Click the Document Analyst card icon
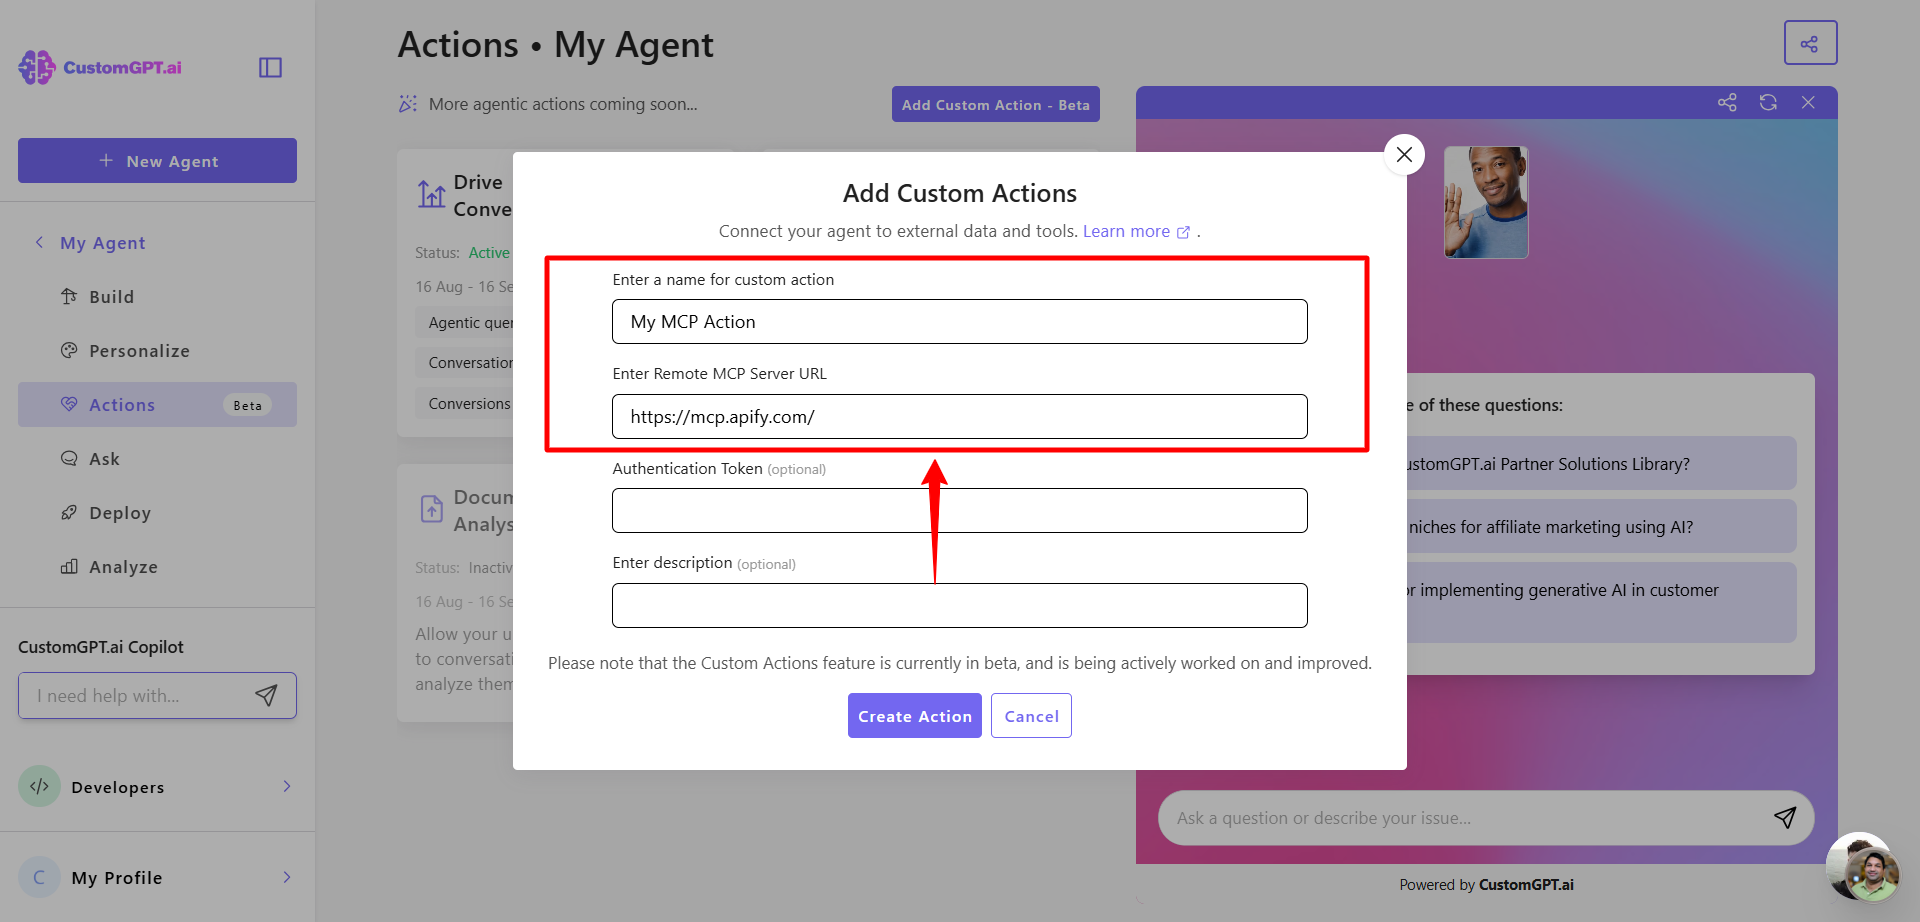 coord(431,509)
